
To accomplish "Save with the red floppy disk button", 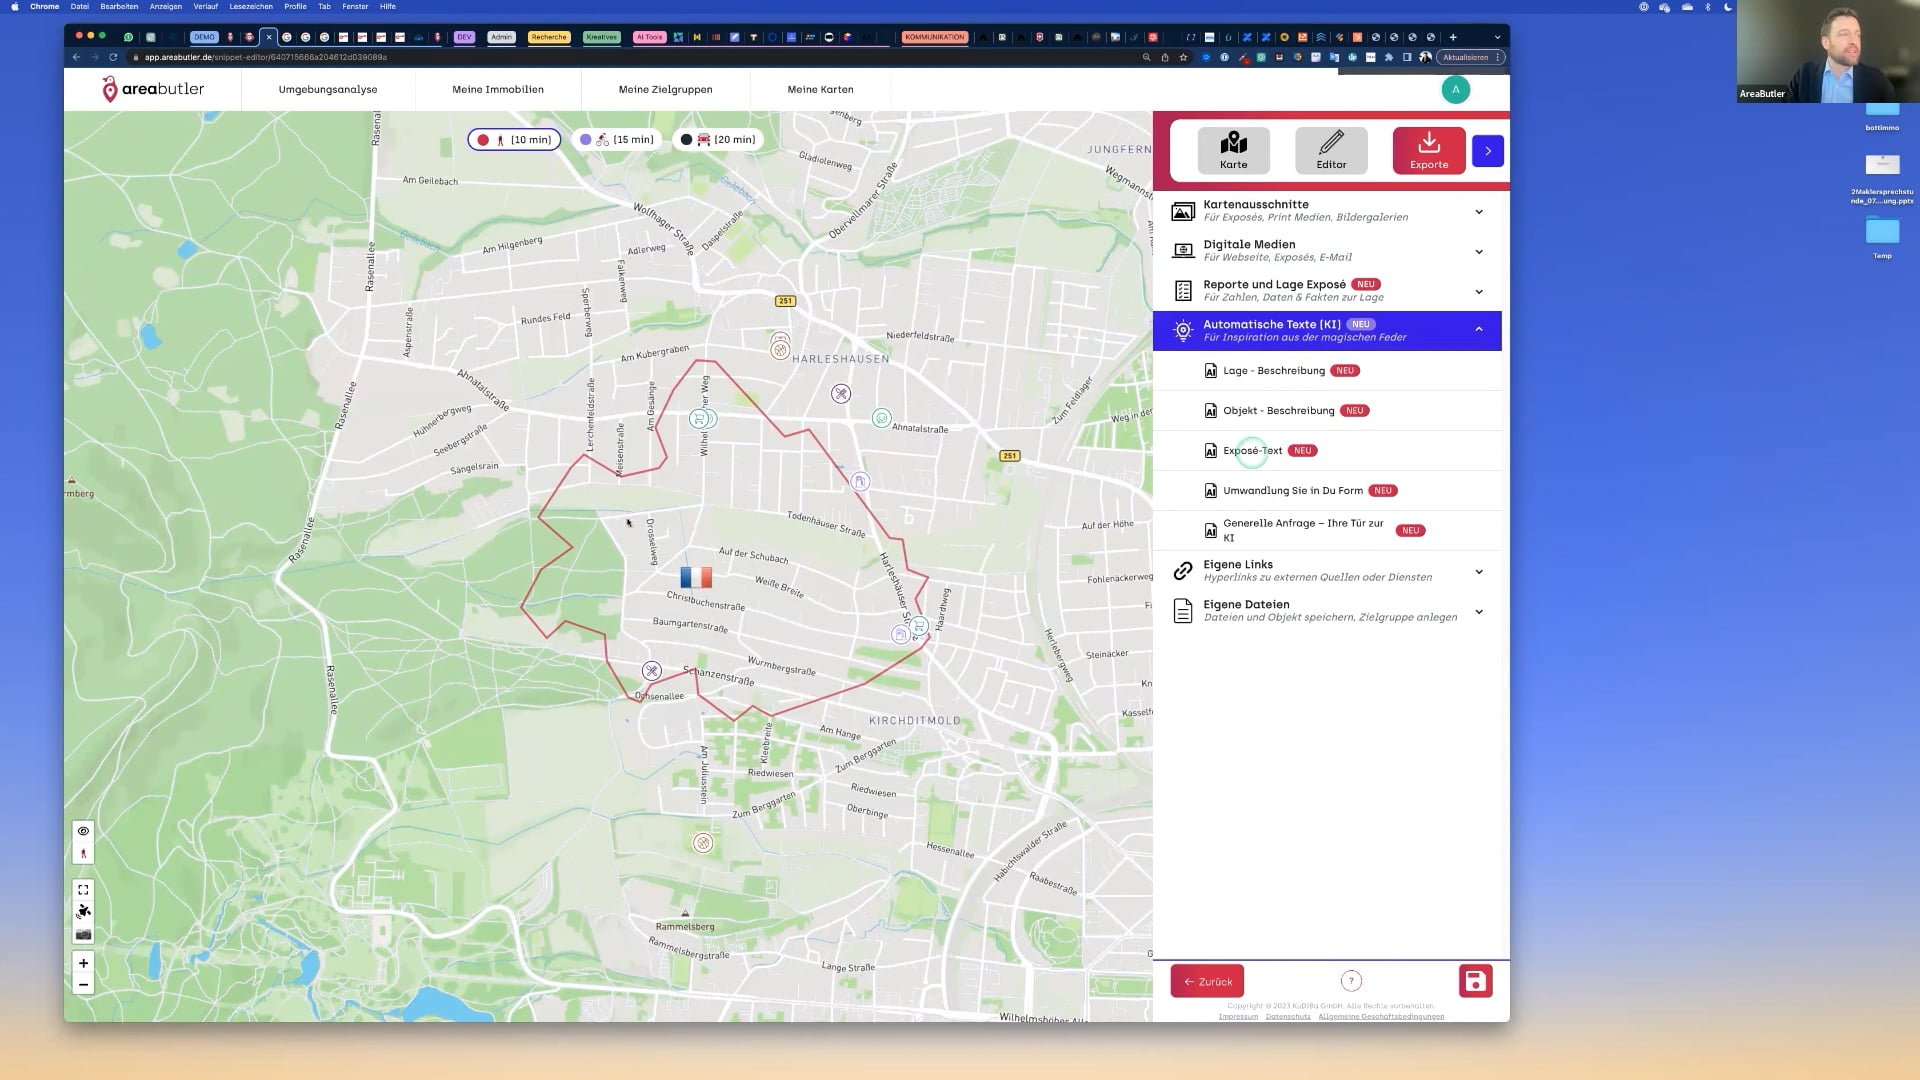I will point(1475,981).
